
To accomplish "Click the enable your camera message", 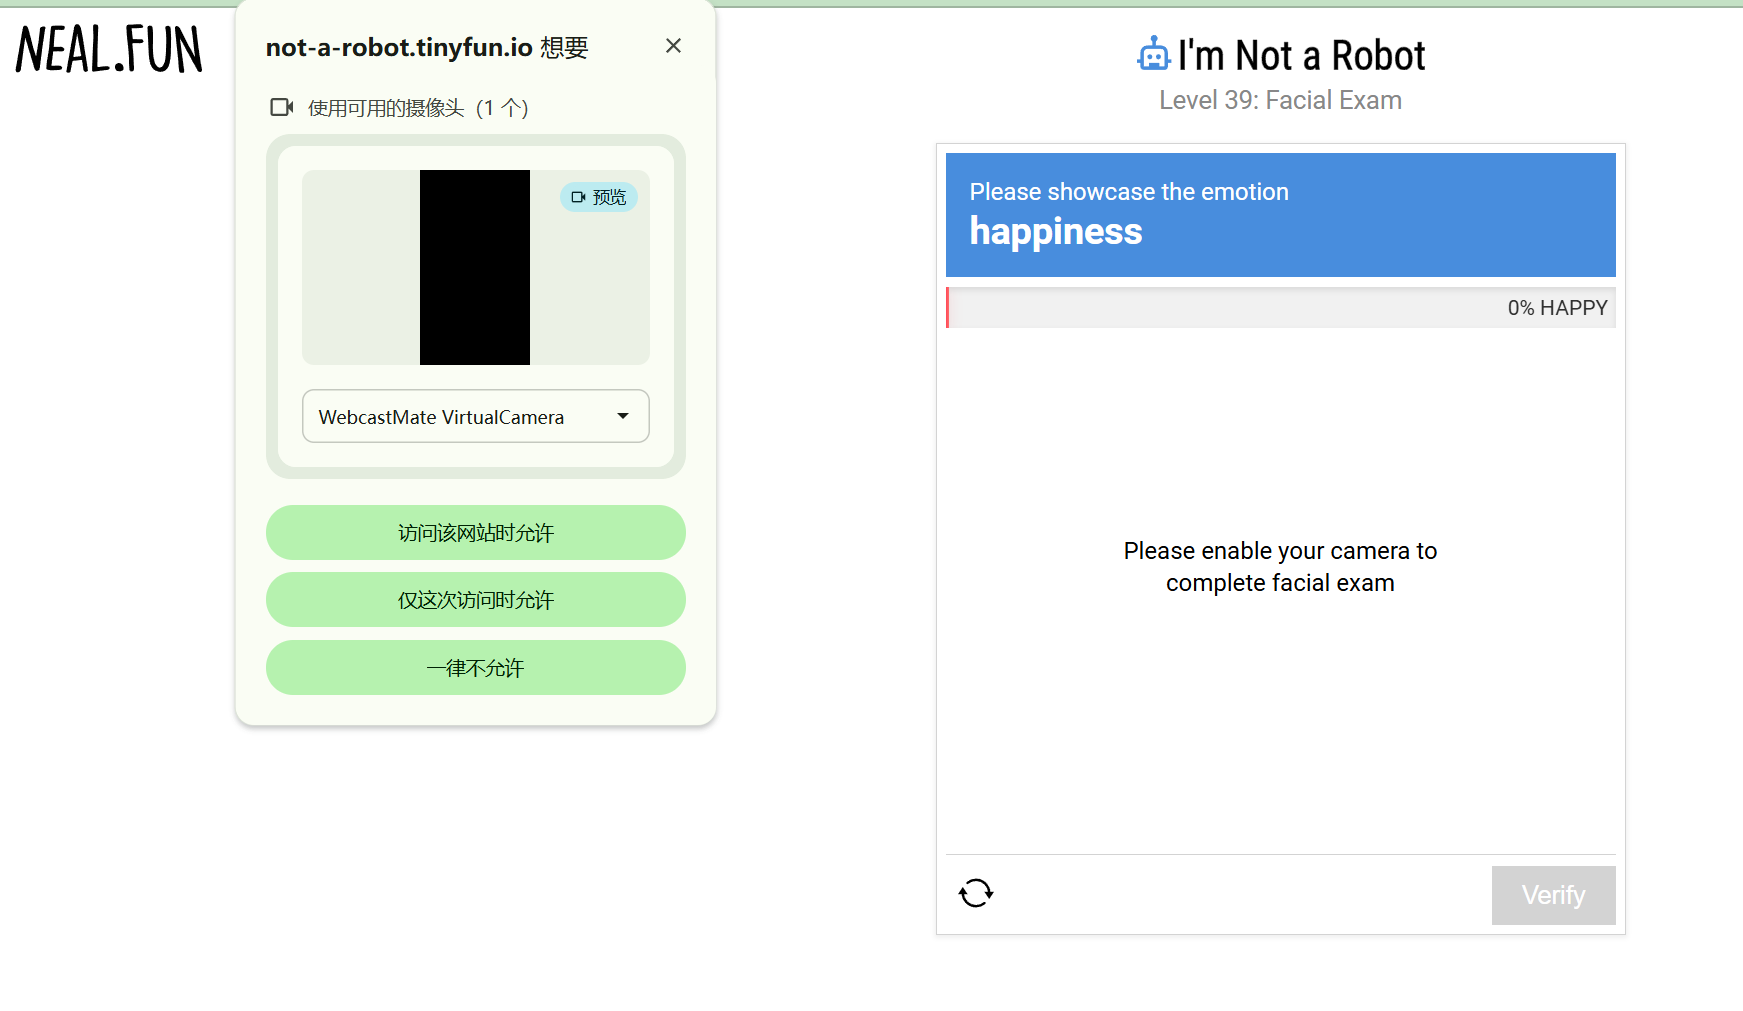I will tap(1280, 567).
